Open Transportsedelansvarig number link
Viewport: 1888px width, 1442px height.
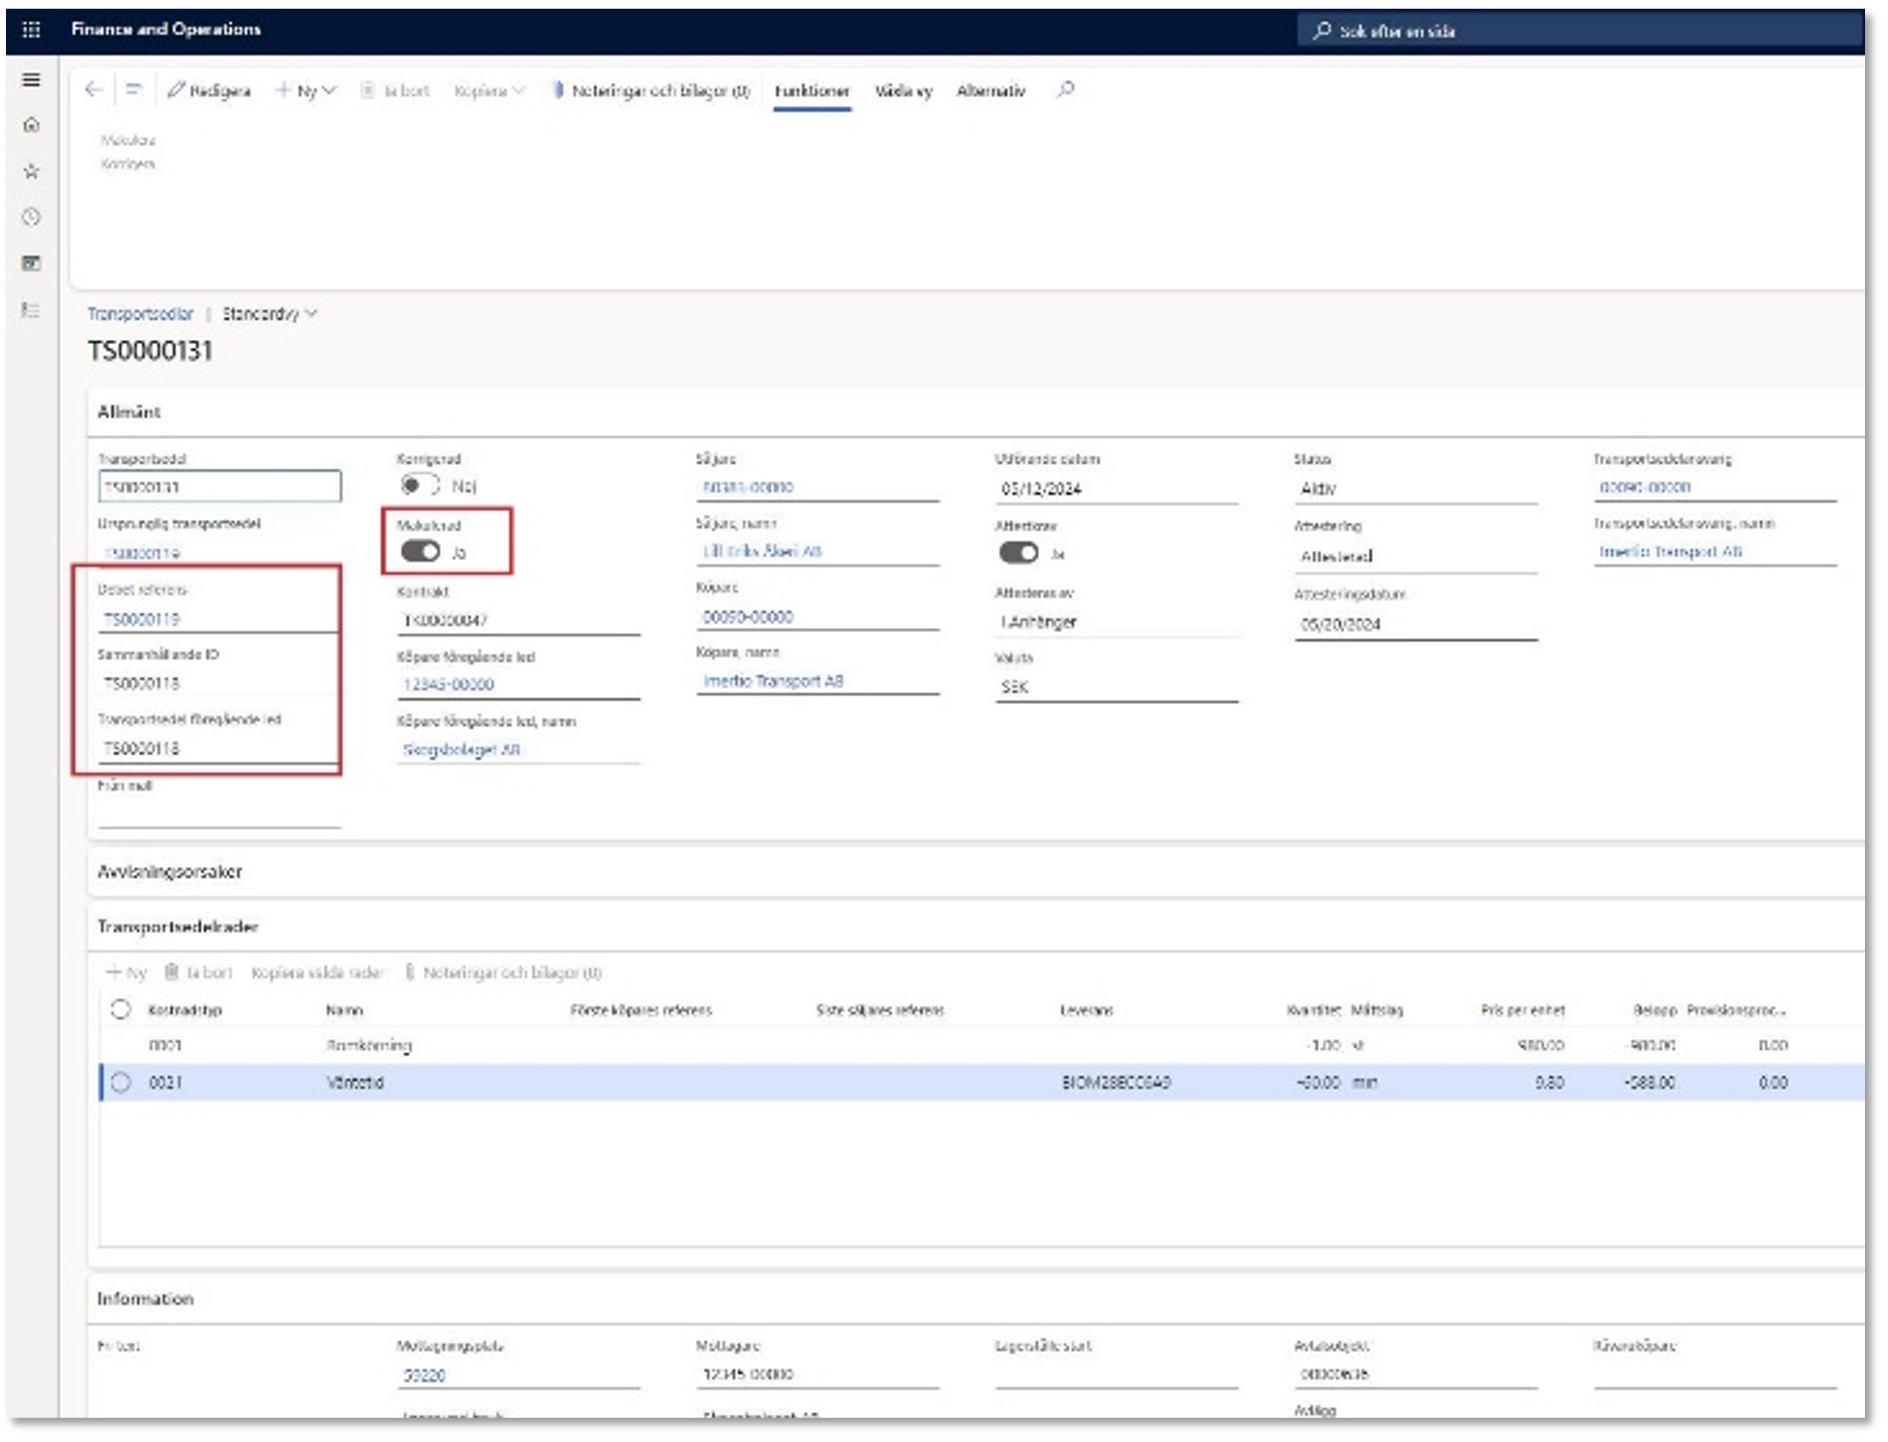point(1645,488)
